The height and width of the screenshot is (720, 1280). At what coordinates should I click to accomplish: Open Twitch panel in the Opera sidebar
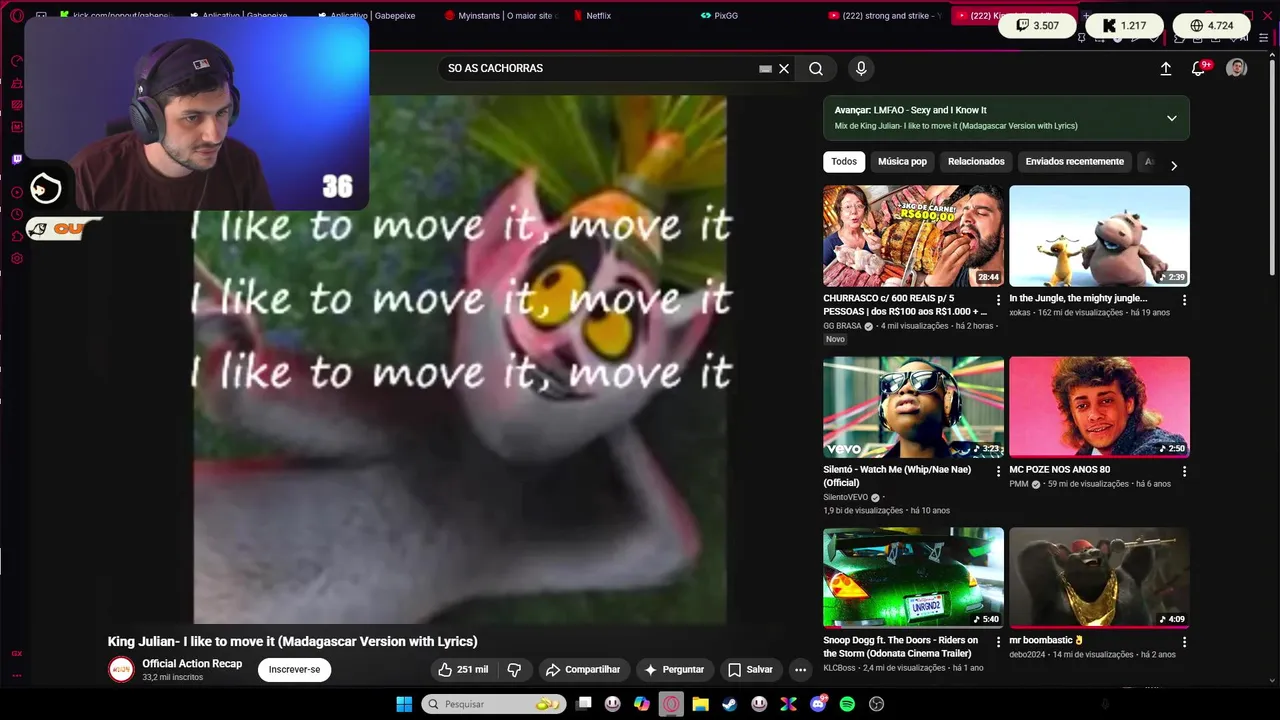click(17, 159)
